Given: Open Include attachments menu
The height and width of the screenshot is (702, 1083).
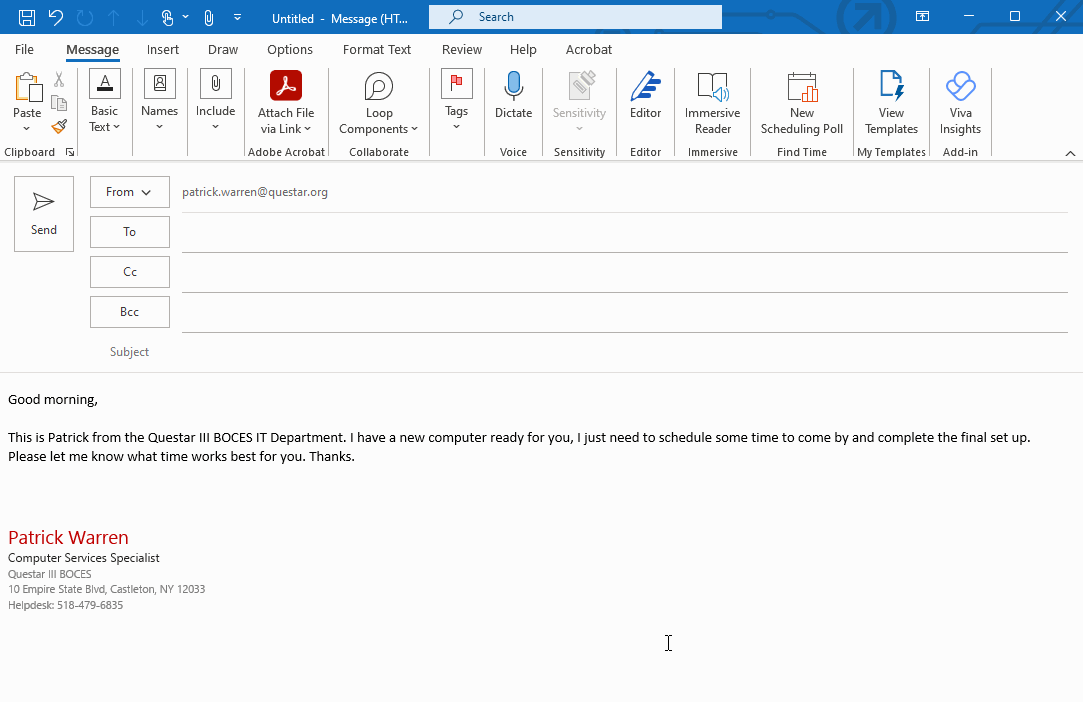Looking at the screenshot, I should pyautogui.click(x=215, y=101).
